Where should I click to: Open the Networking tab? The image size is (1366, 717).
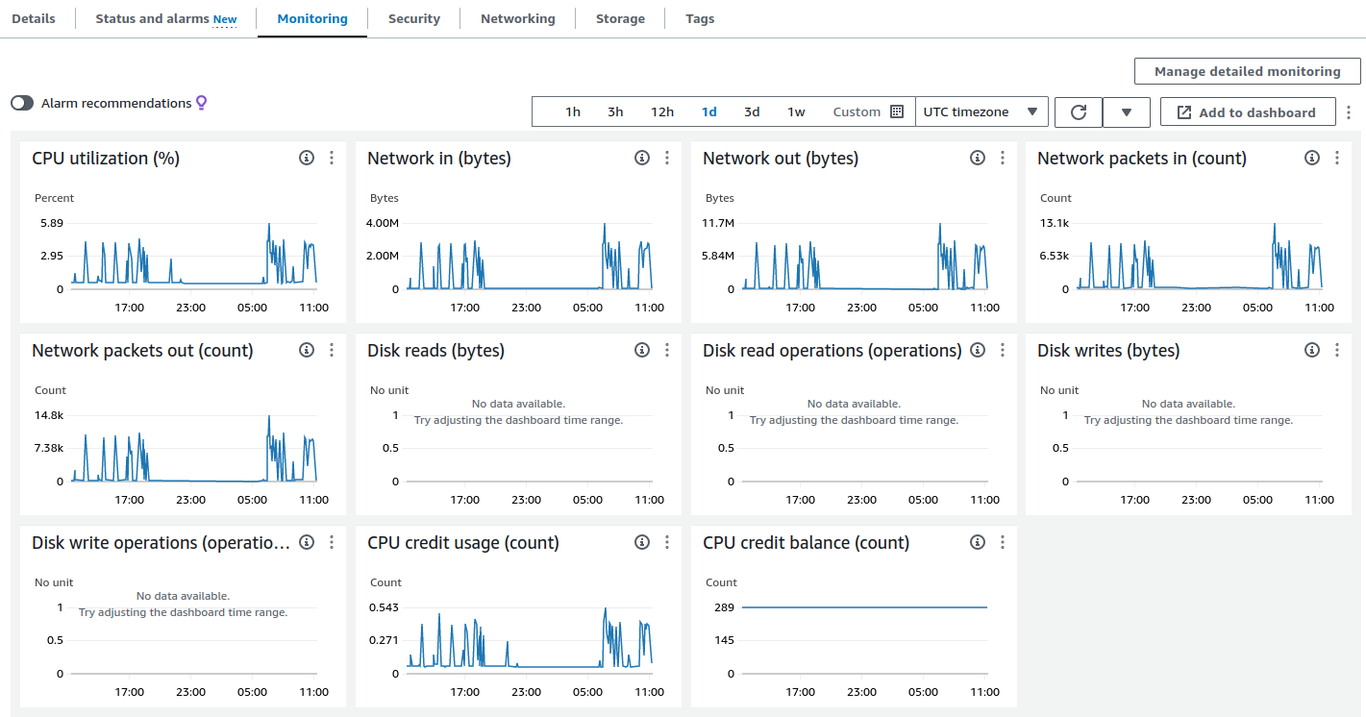click(518, 19)
